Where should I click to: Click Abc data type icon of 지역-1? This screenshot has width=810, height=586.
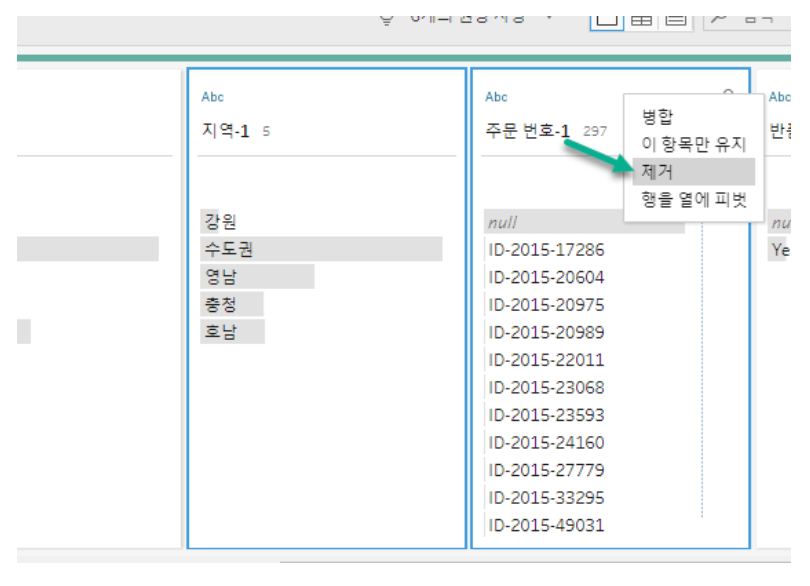click(212, 97)
